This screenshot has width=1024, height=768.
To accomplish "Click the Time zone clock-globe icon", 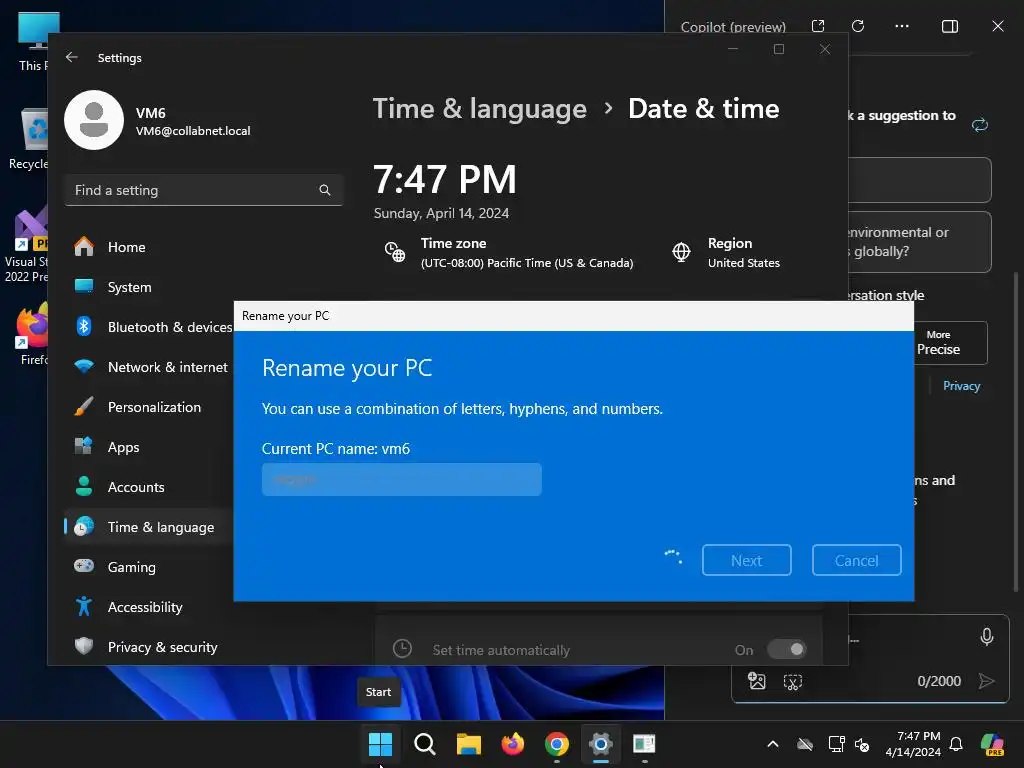I will [395, 252].
